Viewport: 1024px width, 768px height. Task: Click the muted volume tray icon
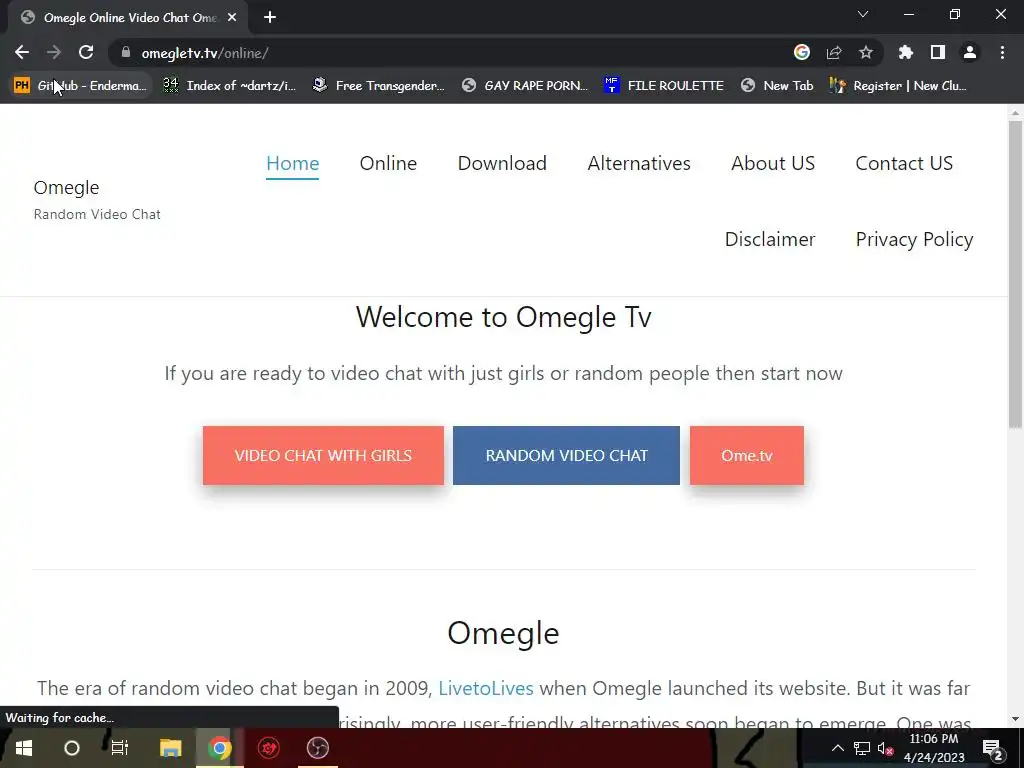886,748
